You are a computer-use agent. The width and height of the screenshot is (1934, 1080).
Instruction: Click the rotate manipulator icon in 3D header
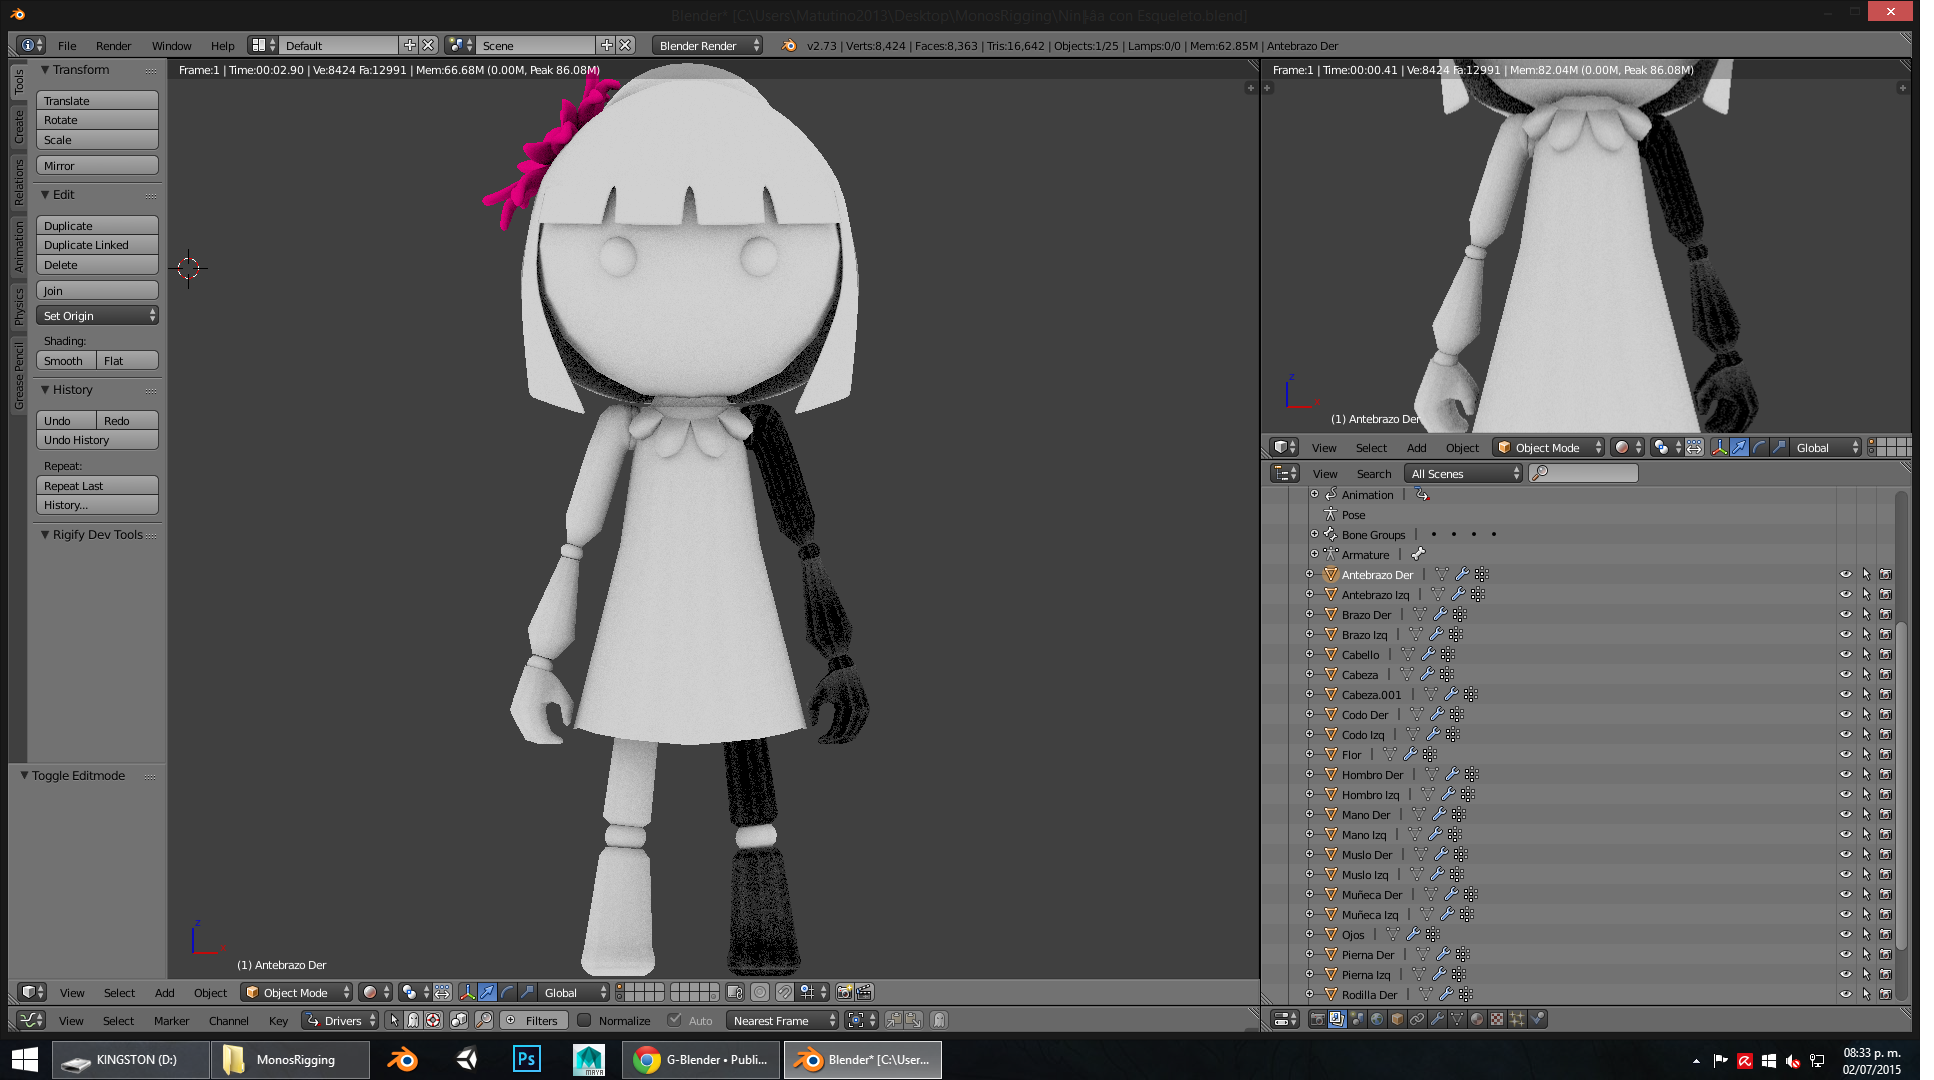tap(507, 992)
